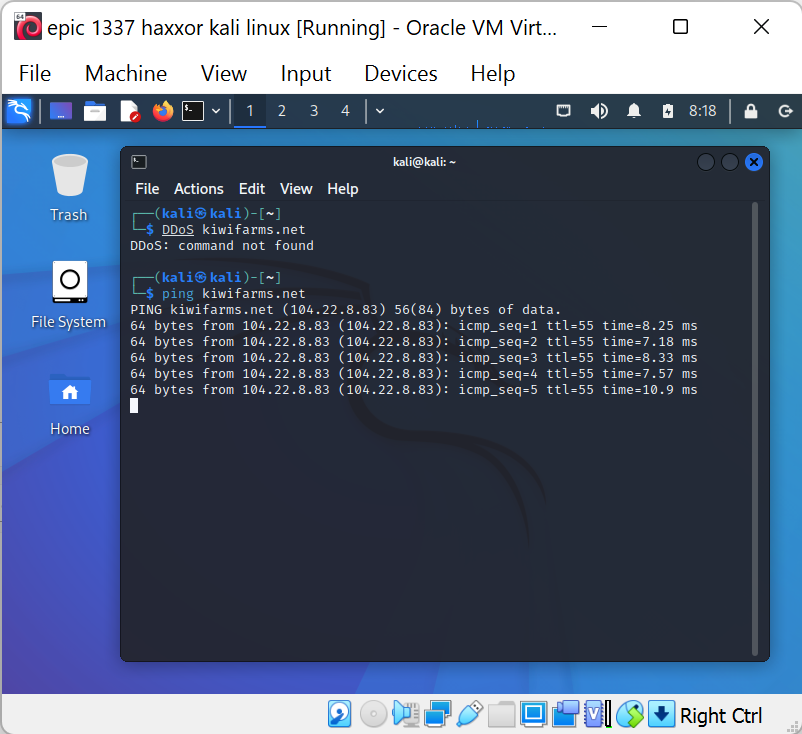
Task: Click the 'ping kiwifarms.net' command text
Action: point(234,294)
